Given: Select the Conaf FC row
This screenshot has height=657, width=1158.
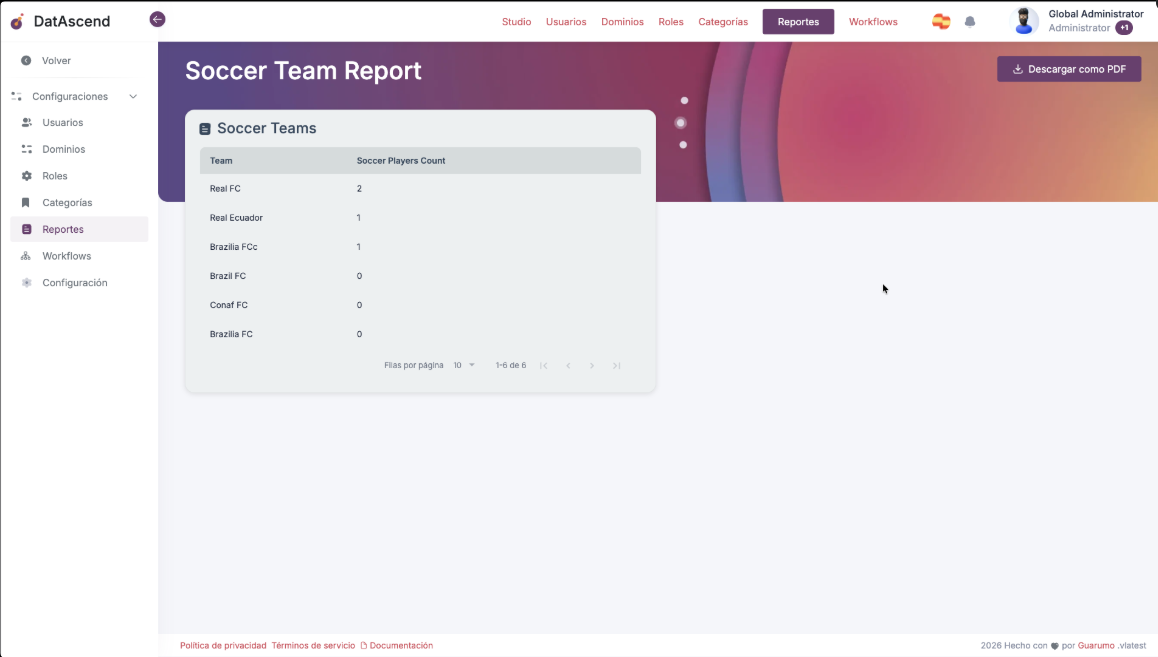Looking at the screenshot, I should [x=420, y=305].
